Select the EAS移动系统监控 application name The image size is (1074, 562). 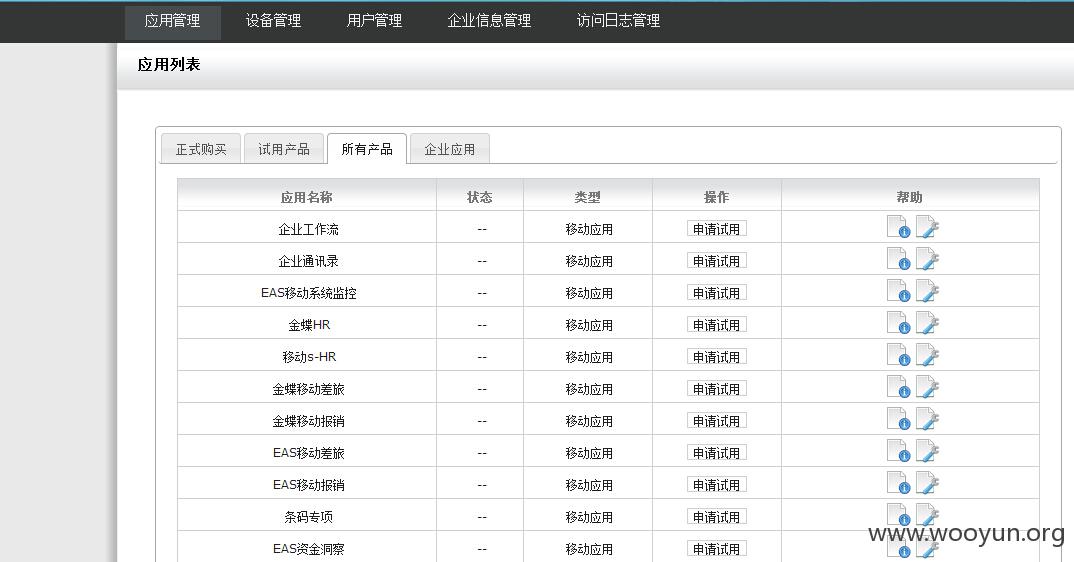pos(308,293)
